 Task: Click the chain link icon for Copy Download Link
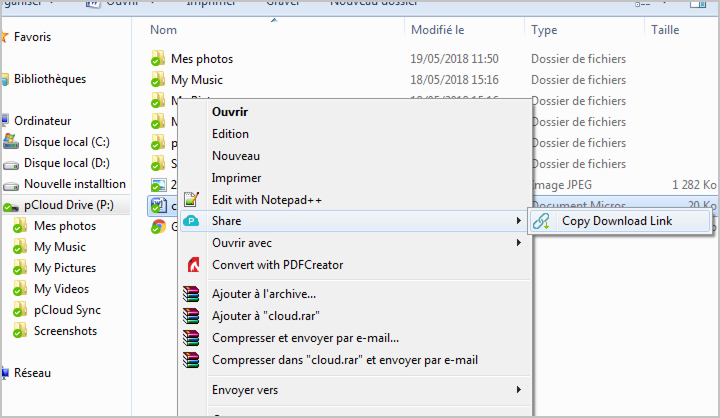tap(541, 222)
